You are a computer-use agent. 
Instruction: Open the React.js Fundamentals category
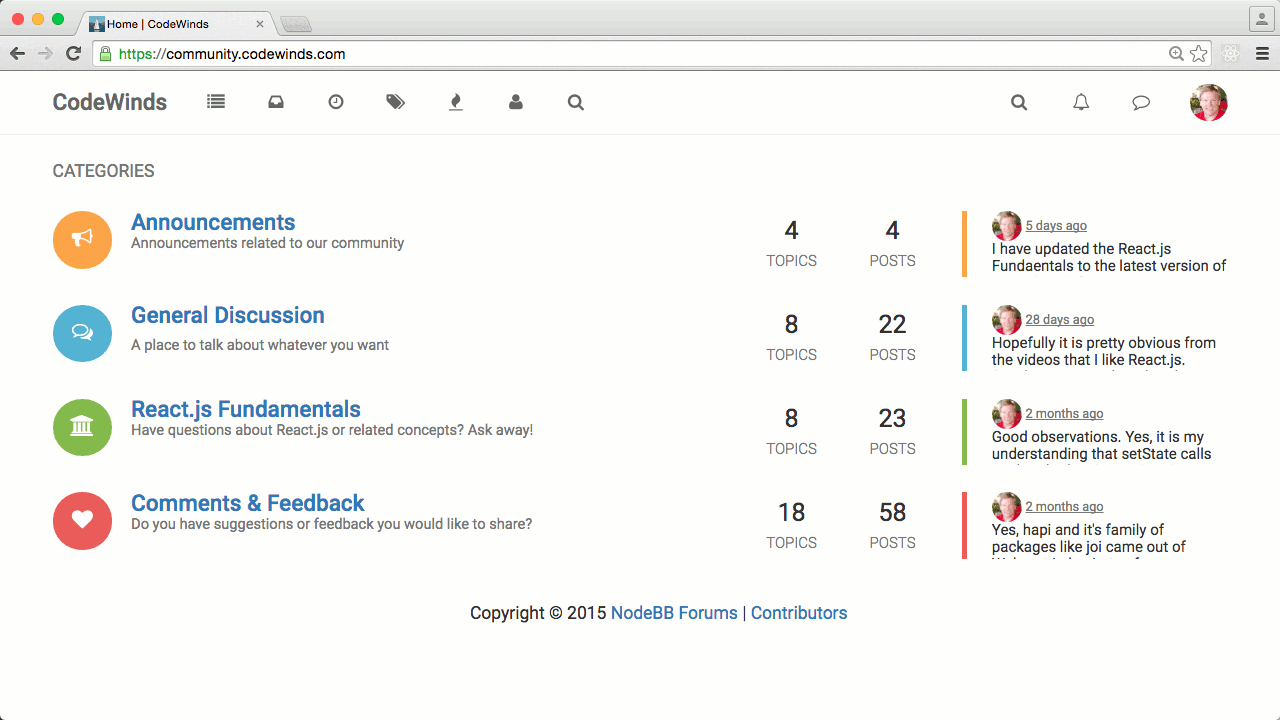[246, 409]
